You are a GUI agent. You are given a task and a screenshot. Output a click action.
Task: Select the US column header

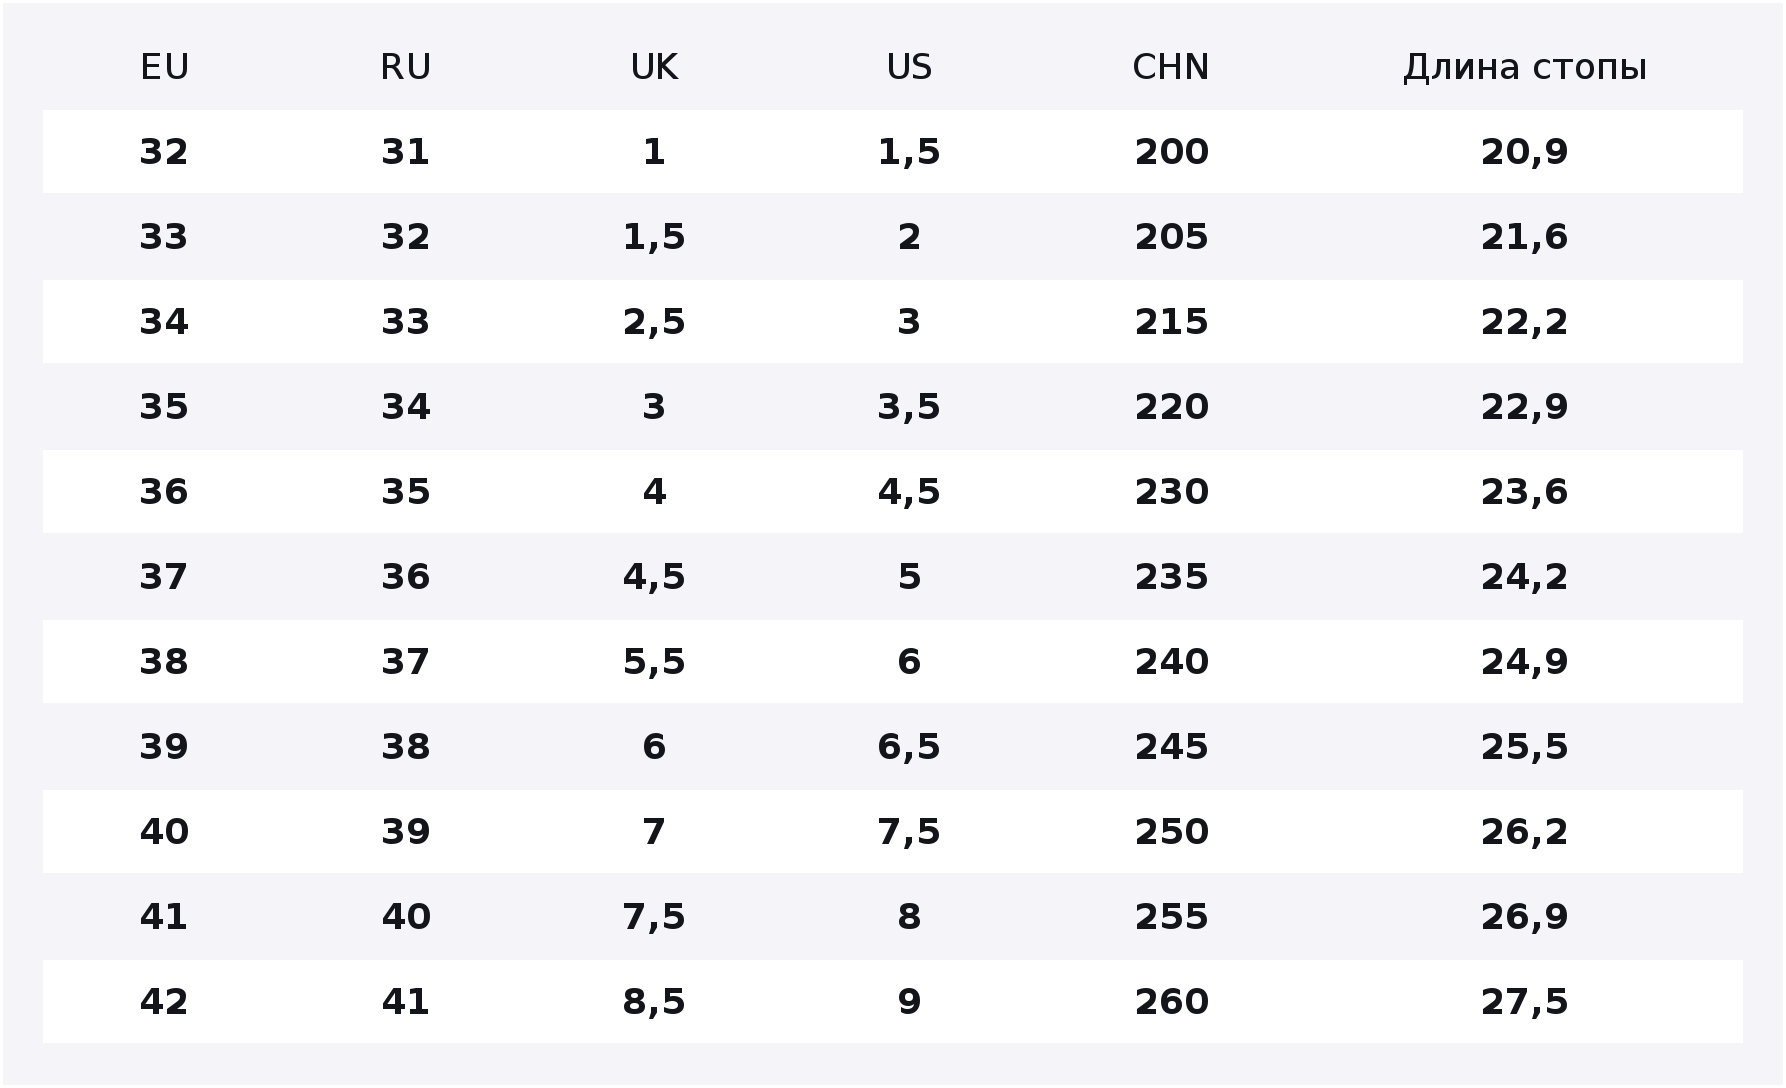(x=909, y=67)
